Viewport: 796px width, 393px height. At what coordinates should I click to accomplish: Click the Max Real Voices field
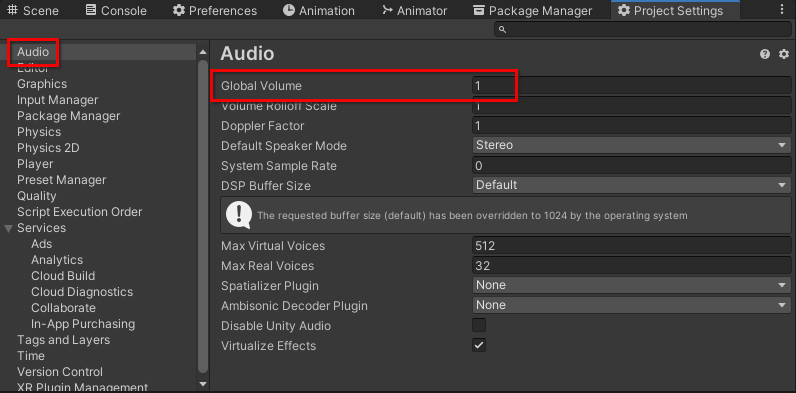pos(631,266)
